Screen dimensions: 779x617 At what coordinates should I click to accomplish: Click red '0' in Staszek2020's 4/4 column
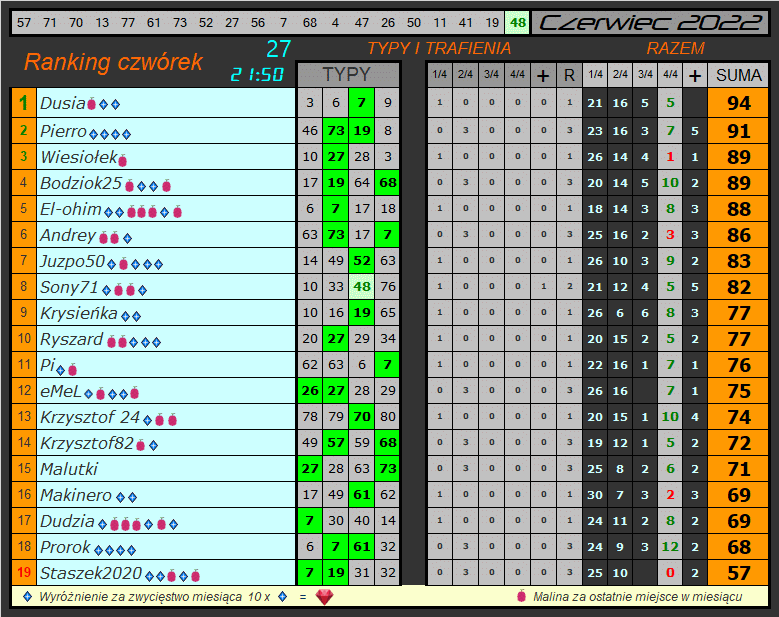[x=670, y=573]
